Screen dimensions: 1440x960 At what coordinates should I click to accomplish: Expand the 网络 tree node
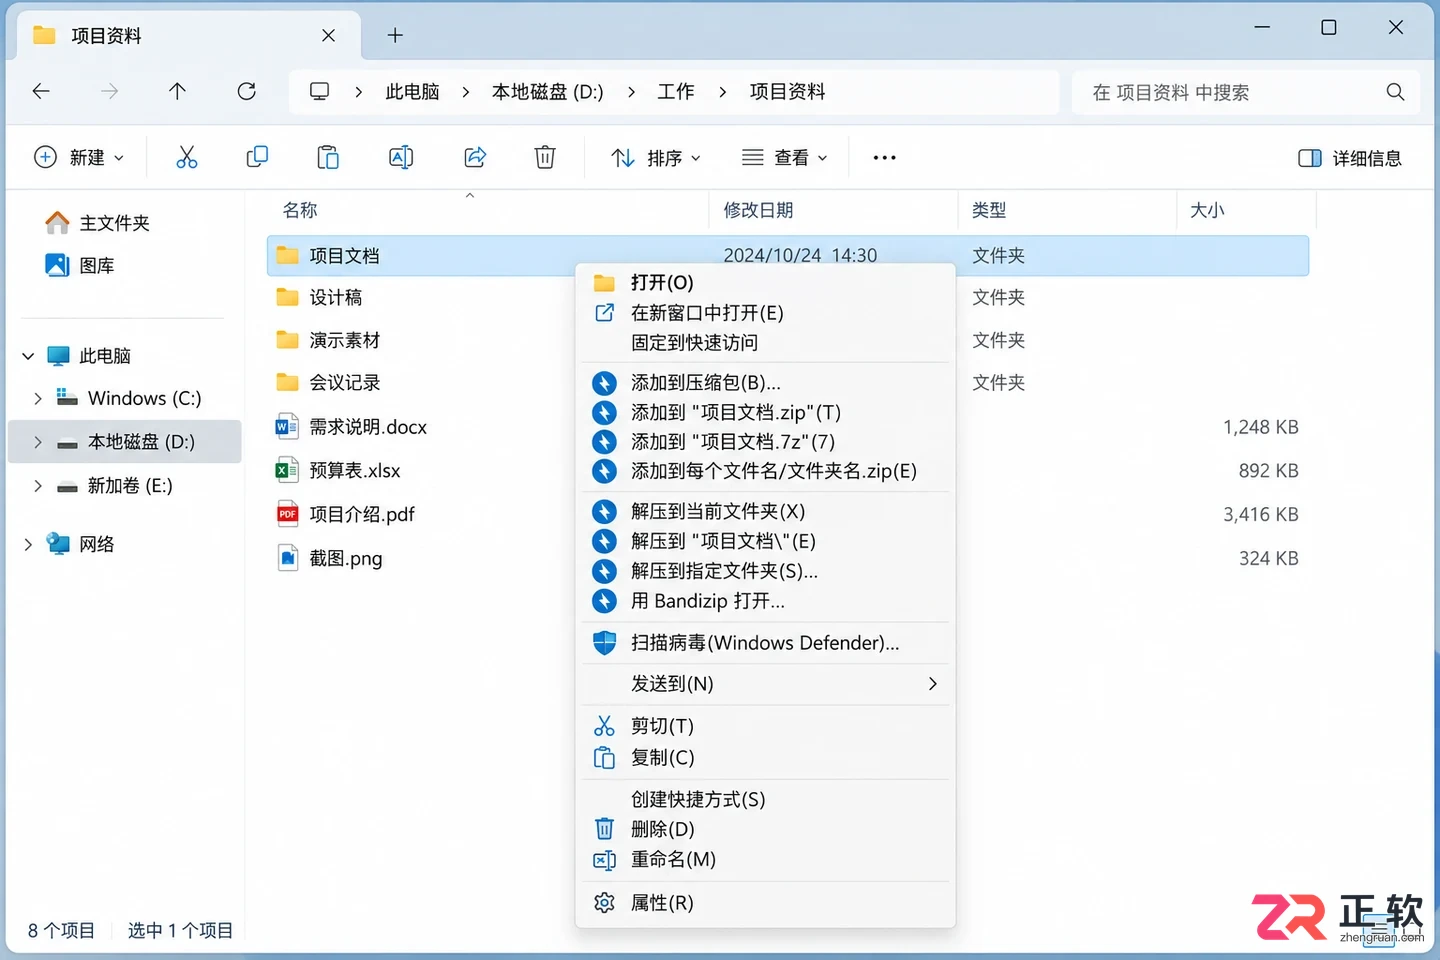point(28,544)
